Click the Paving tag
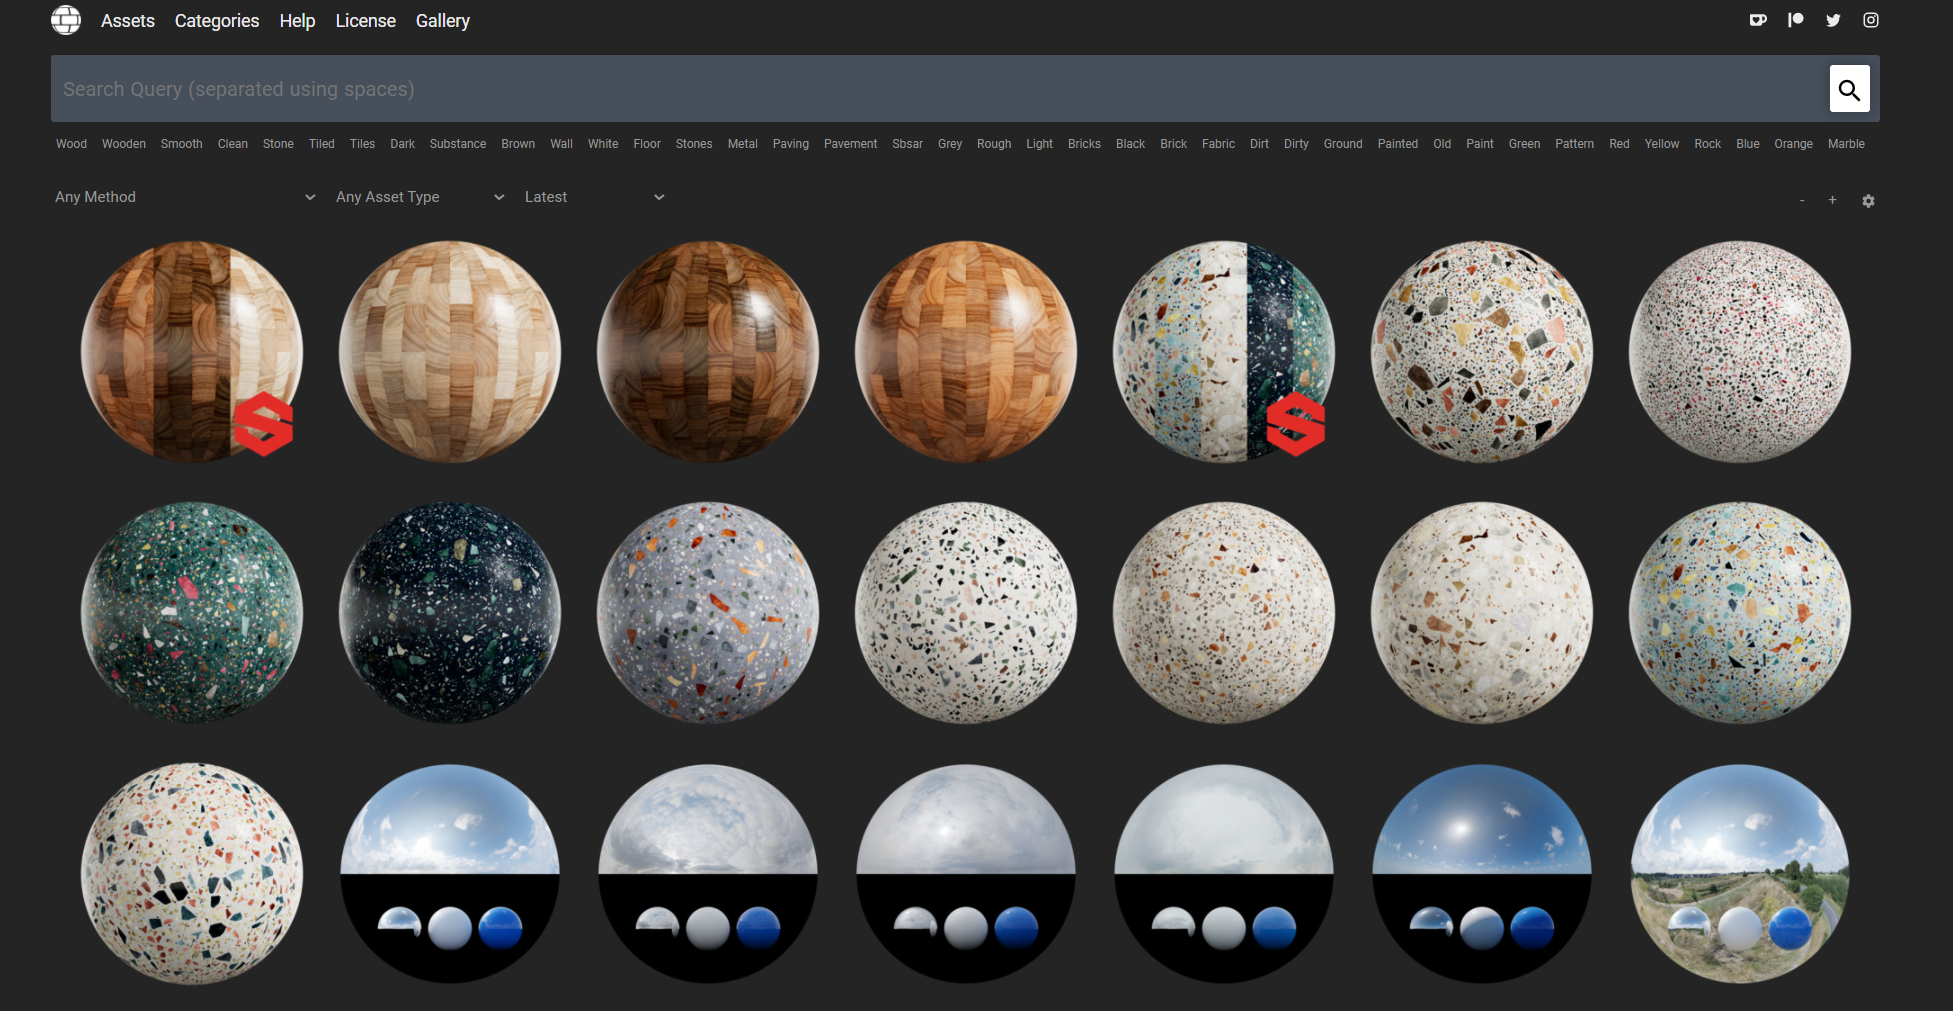This screenshot has height=1011, width=1953. (791, 144)
